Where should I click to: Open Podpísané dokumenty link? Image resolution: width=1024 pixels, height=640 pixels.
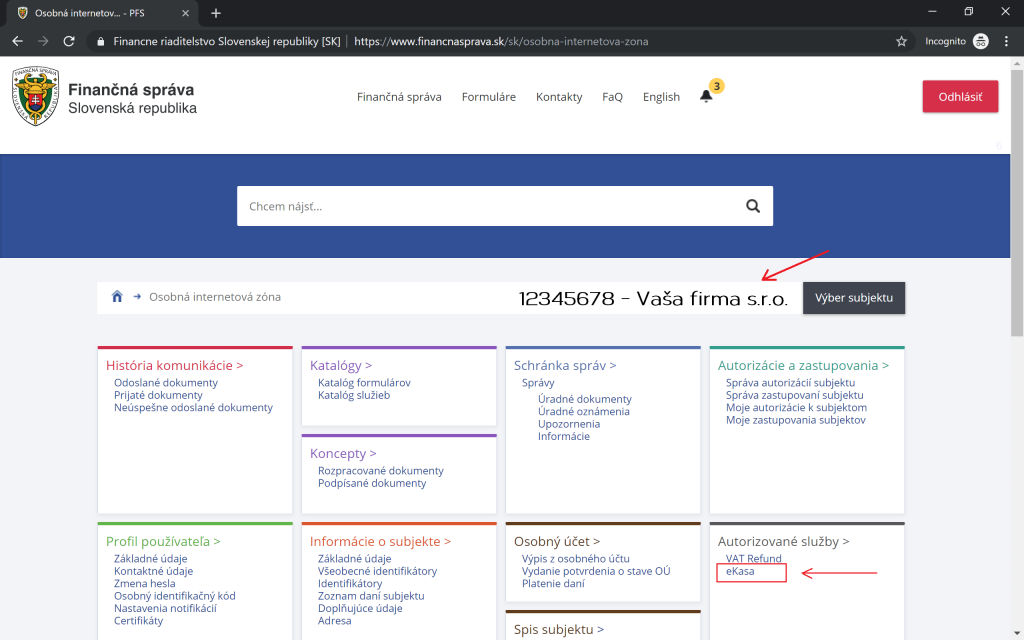pyautogui.click(x=372, y=483)
